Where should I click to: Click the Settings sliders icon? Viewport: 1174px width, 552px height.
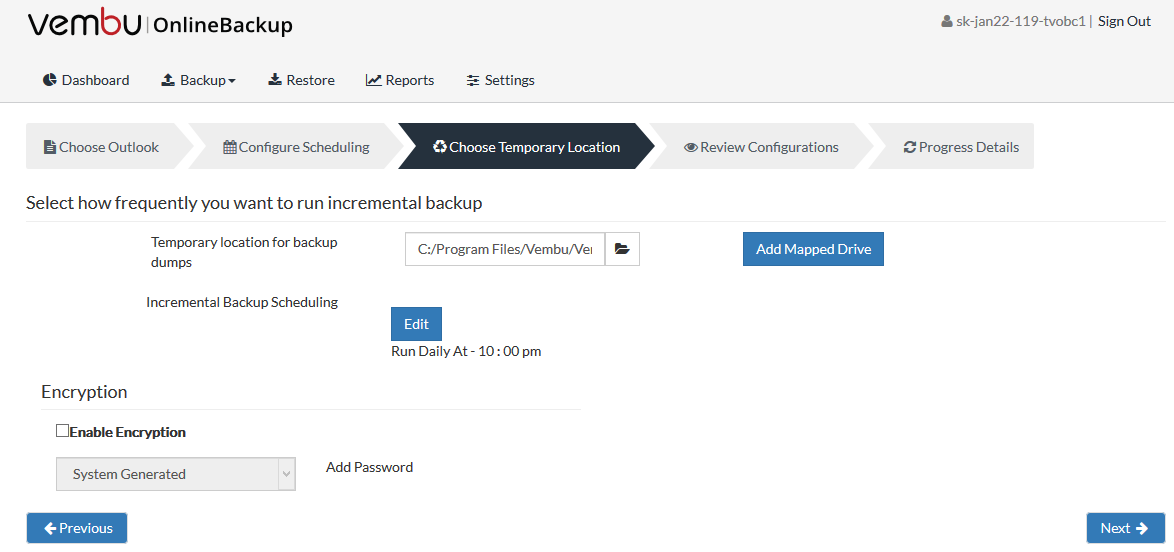tap(472, 80)
